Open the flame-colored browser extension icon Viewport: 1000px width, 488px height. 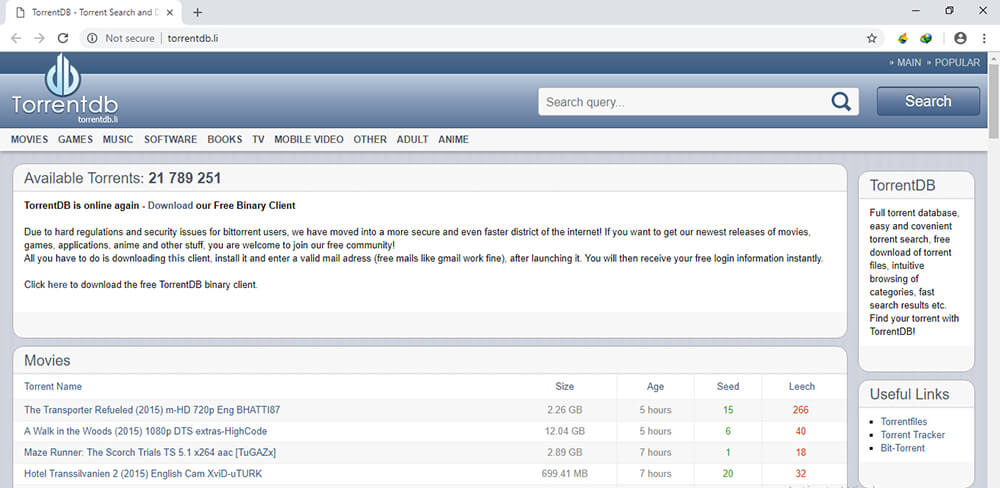(x=902, y=38)
